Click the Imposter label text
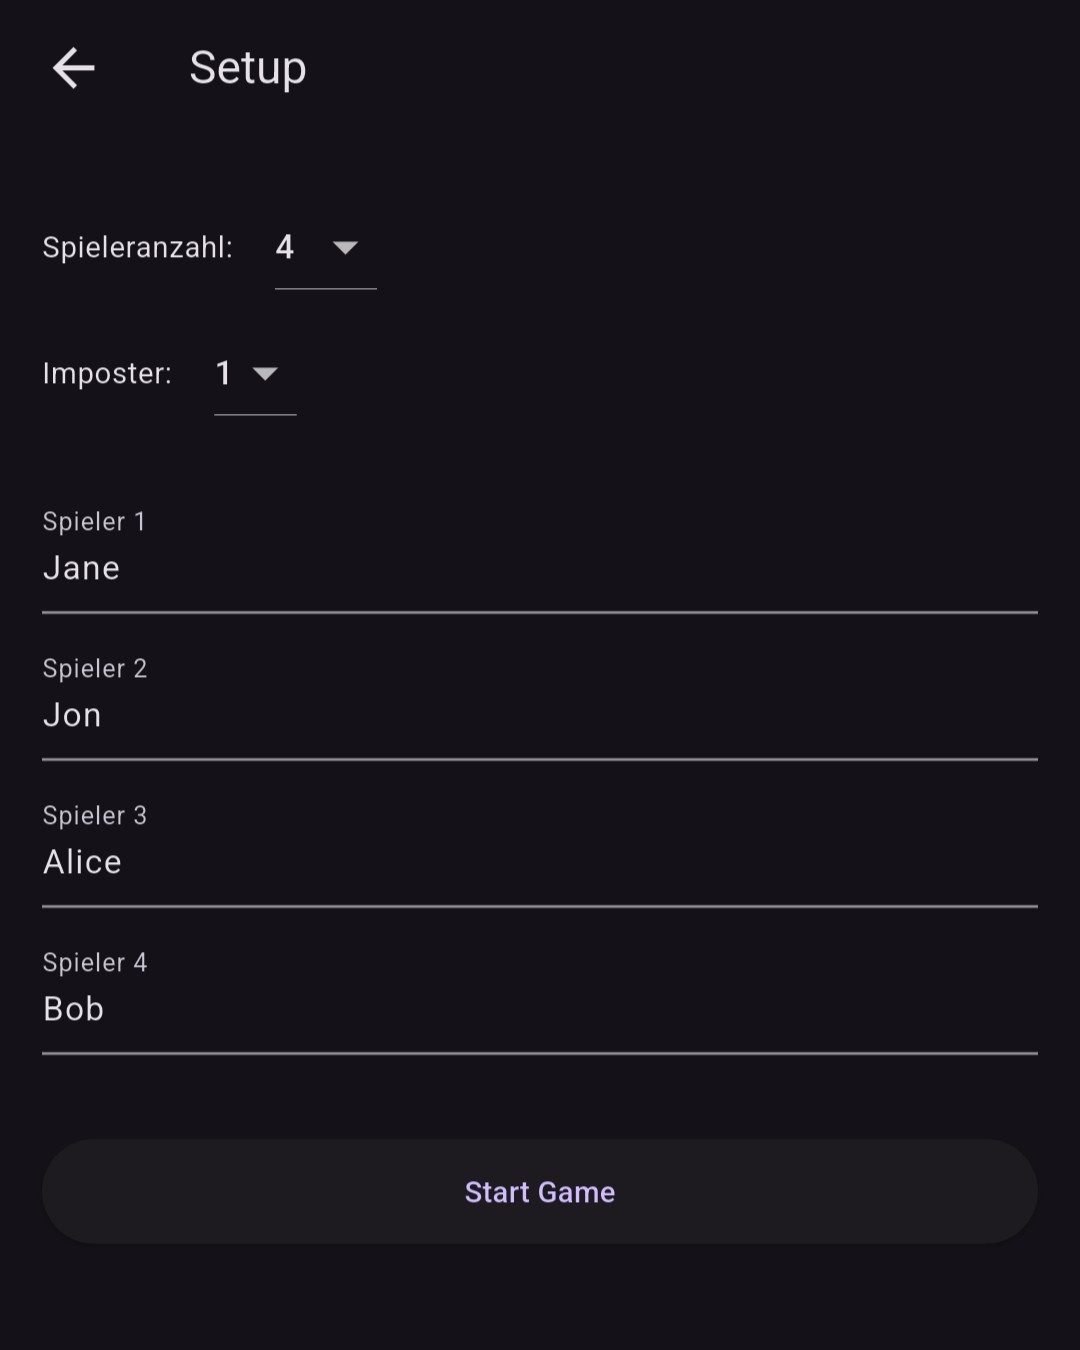 point(107,373)
